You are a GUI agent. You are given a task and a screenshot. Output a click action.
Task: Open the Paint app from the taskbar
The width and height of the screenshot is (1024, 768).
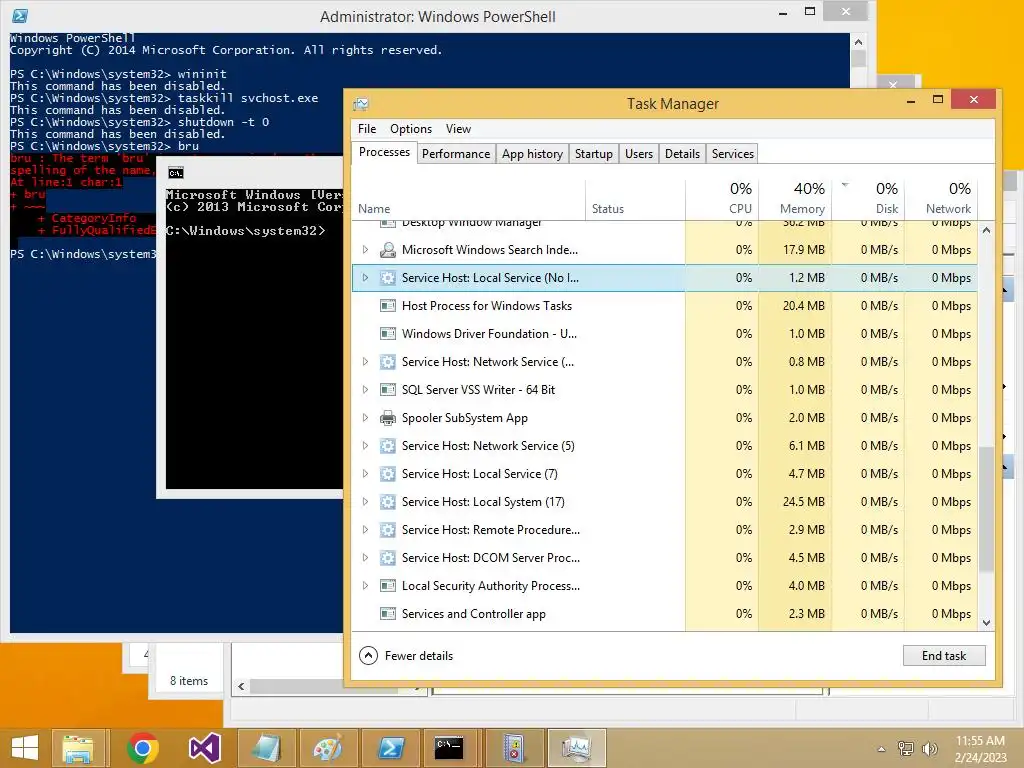click(328, 748)
